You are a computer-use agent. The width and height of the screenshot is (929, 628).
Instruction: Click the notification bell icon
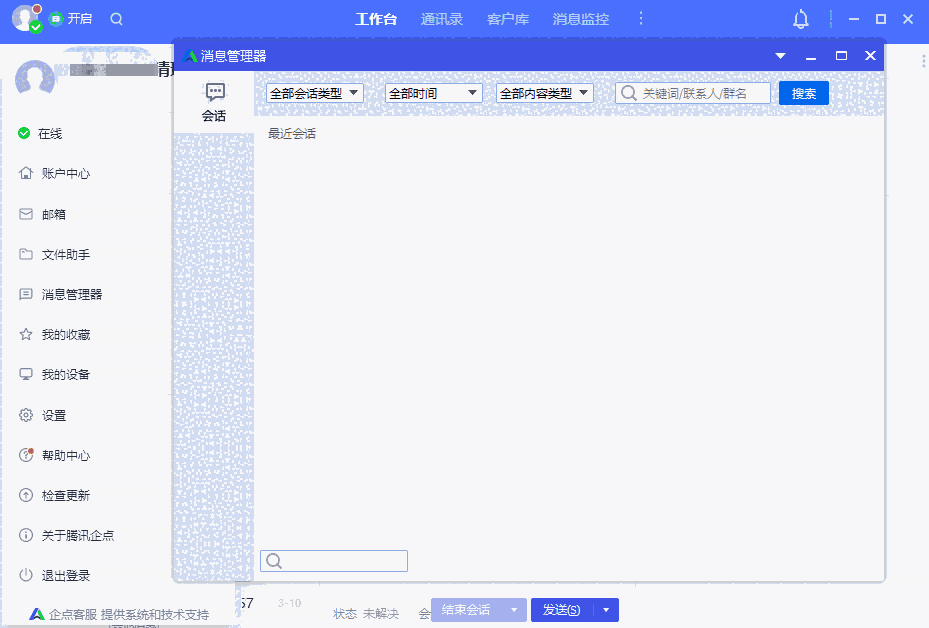(x=800, y=19)
